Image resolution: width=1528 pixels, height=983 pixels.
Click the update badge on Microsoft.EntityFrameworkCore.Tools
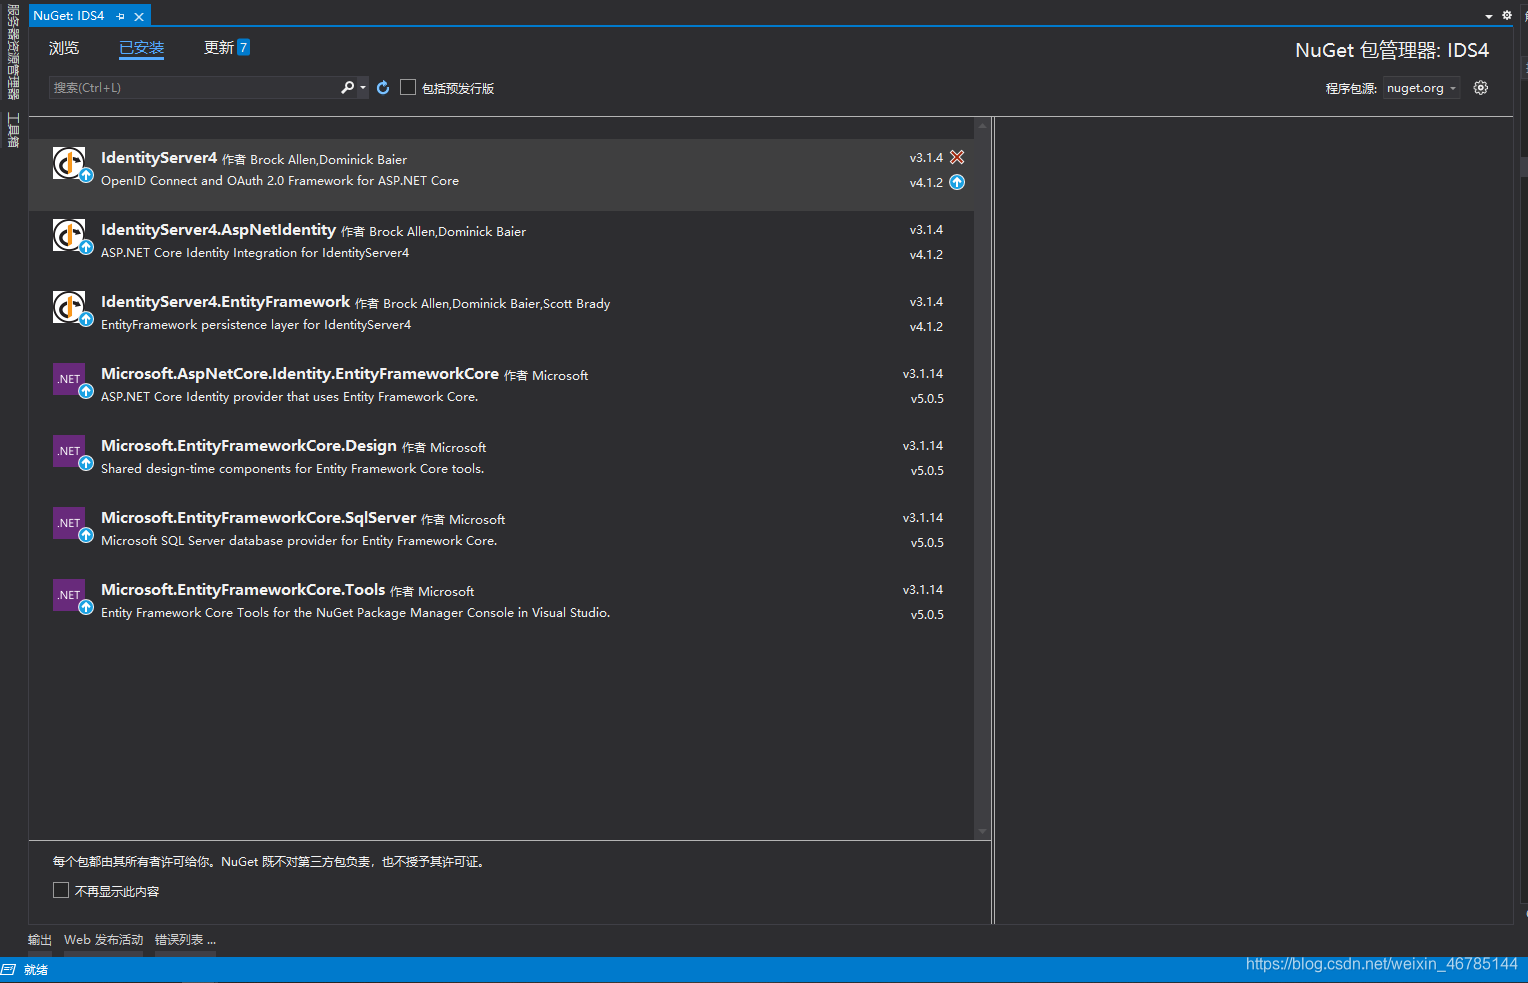(86, 605)
